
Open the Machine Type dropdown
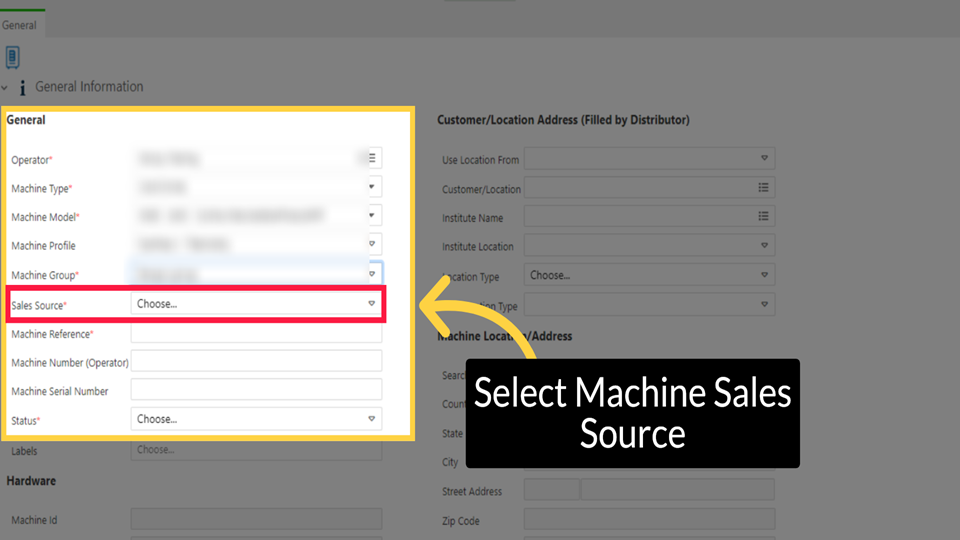click(x=371, y=187)
